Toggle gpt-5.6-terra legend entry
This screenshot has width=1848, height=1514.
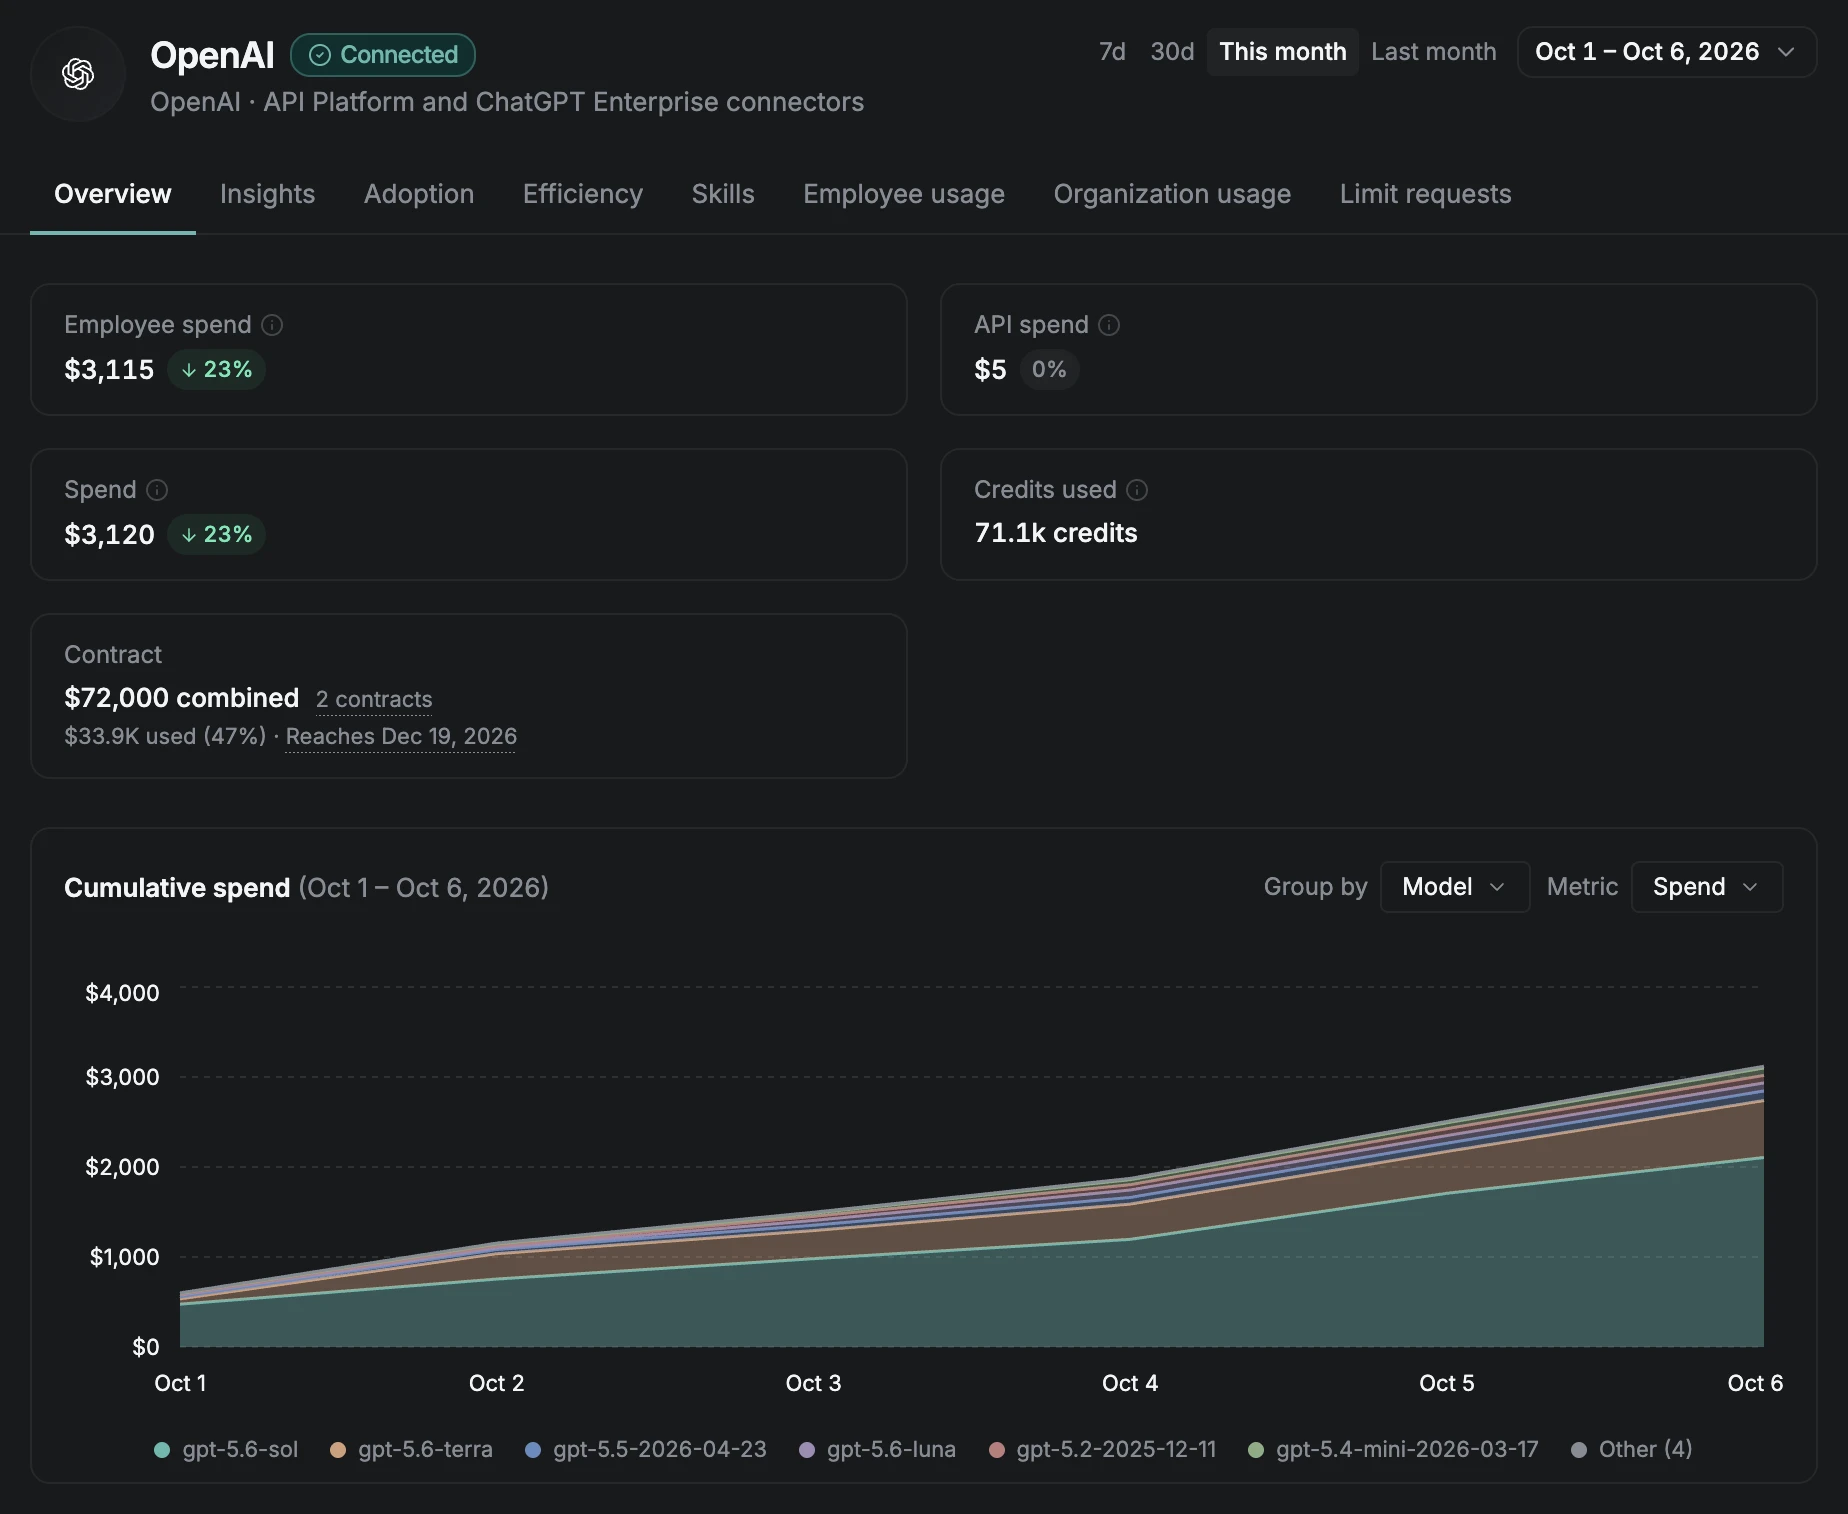pyautogui.click(x=412, y=1449)
